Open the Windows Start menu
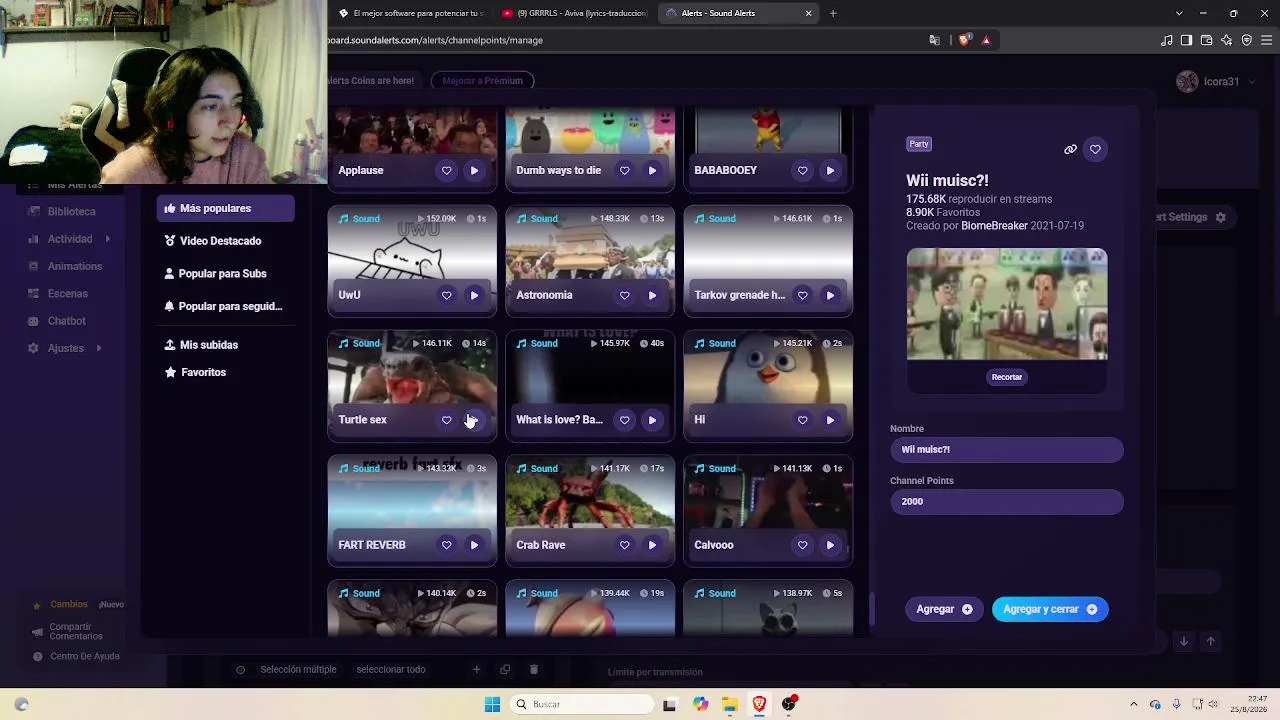The height and width of the screenshot is (720, 1280). click(492, 704)
